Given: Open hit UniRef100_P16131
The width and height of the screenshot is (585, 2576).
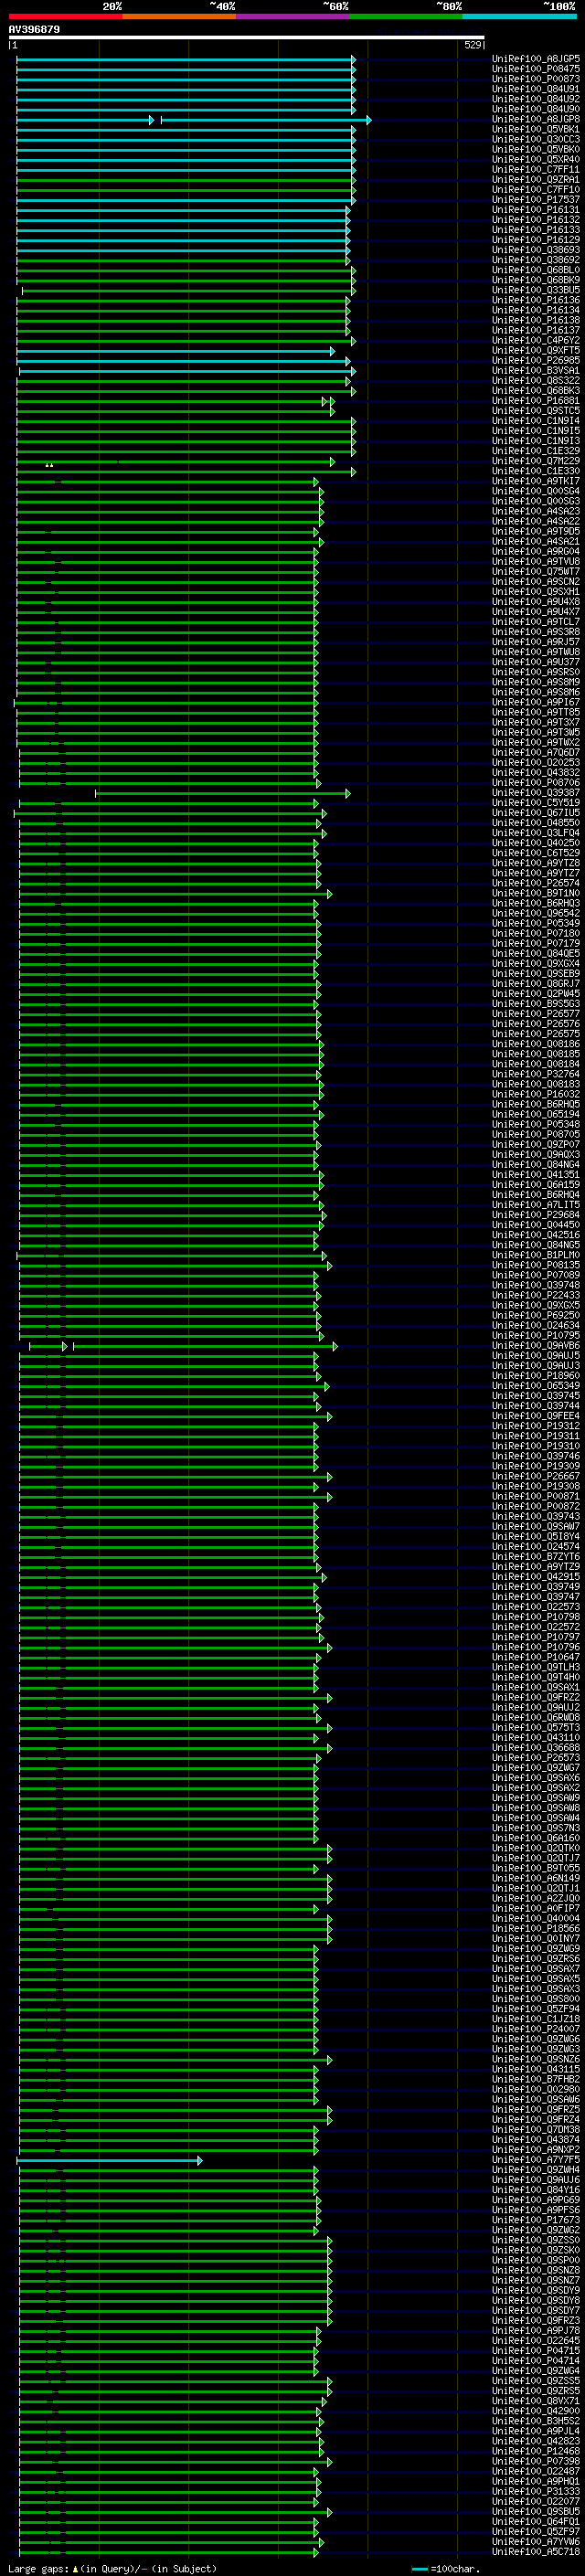Looking at the screenshot, I should [535, 210].
